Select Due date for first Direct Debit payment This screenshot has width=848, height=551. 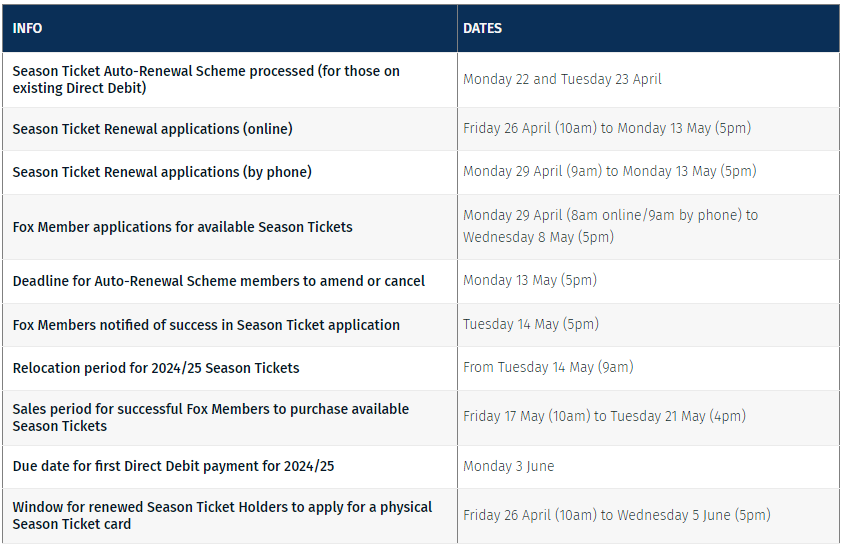pyautogui.click(x=173, y=466)
